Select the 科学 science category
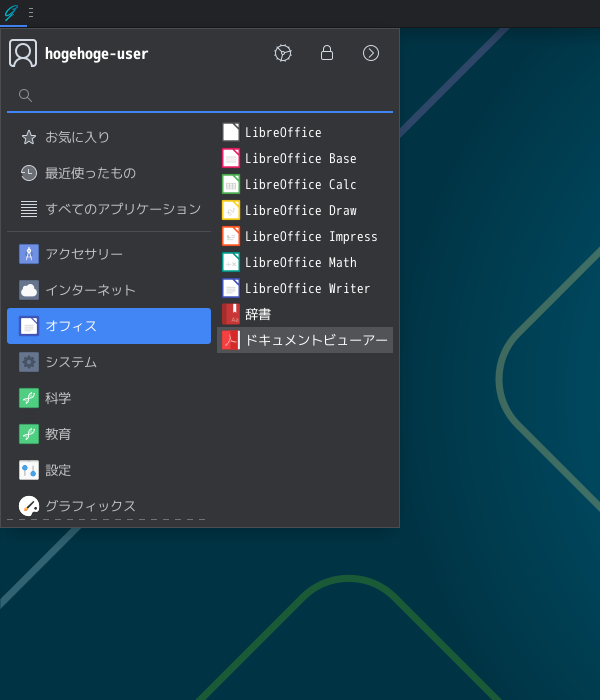The image size is (600, 700). [x=109, y=398]
